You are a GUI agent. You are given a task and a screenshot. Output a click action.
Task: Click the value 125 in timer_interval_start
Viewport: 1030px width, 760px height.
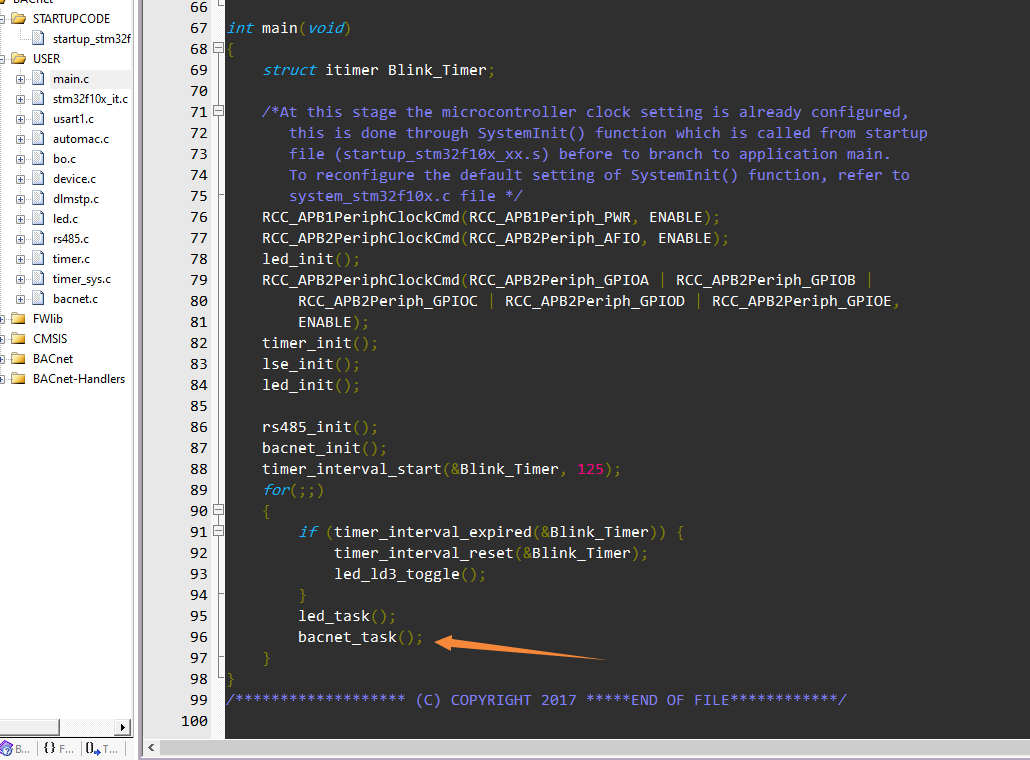(590, 469)
